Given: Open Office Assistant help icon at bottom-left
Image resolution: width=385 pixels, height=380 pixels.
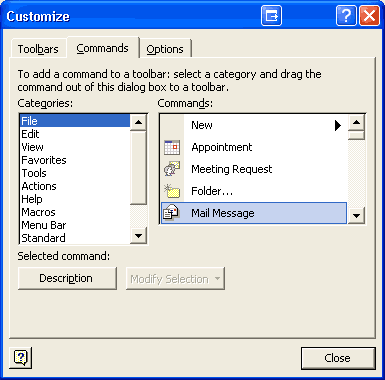Looking at the screenshot, I should click(x=21, y=358).
